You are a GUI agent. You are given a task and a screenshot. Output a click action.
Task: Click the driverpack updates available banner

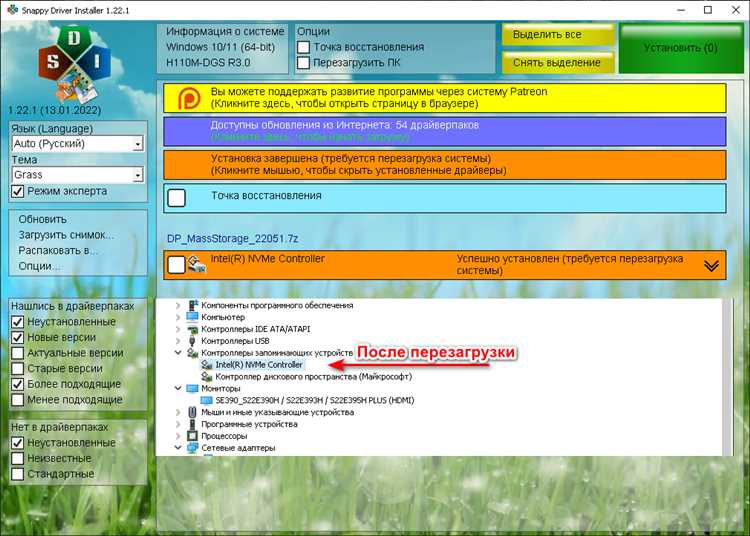[445, 131]
